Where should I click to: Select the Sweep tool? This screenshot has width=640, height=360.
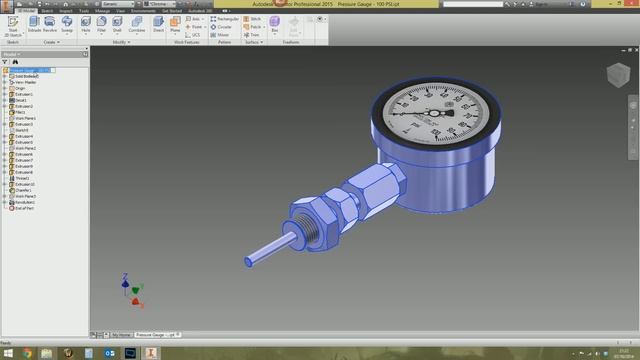pyautogui.click(x=67, y=24)
